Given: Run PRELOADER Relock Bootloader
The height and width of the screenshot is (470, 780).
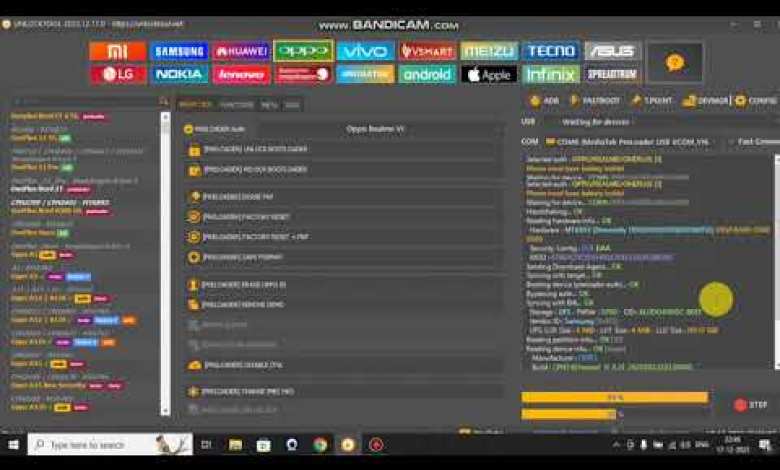Looking at the screenshot, I should [343, 170].
